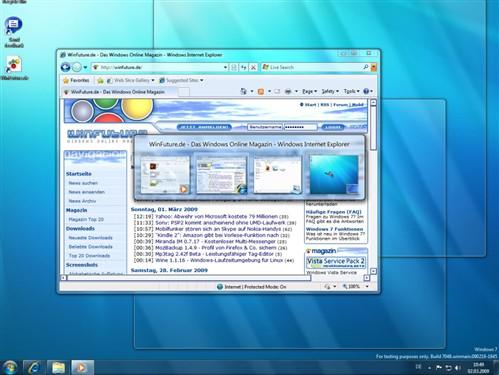Open the Miranda IM 0.7.17 article

tap(215, 241)
